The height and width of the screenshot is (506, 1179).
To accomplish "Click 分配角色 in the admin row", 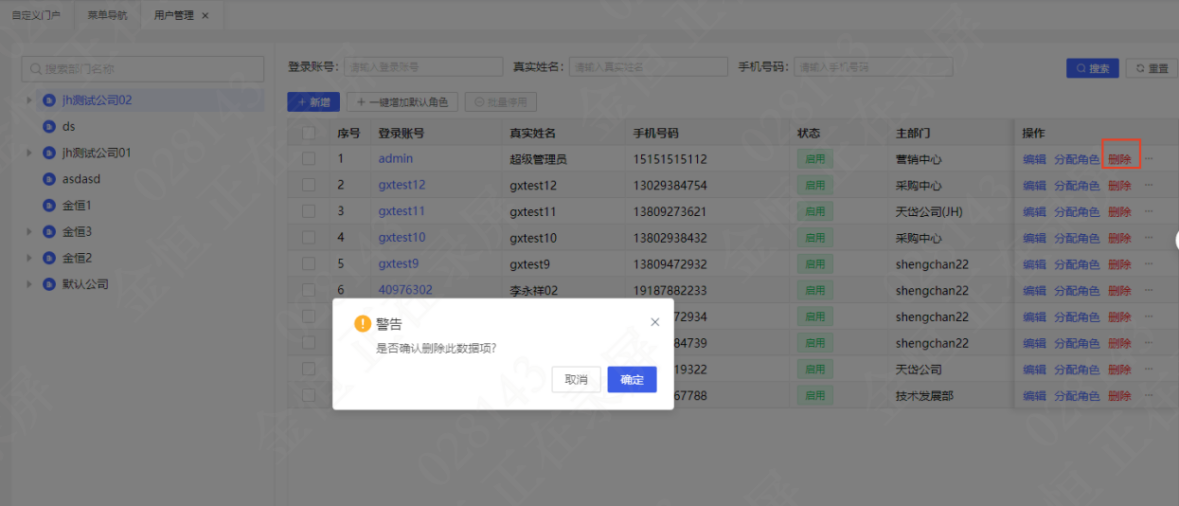I will click(1077, 159).
